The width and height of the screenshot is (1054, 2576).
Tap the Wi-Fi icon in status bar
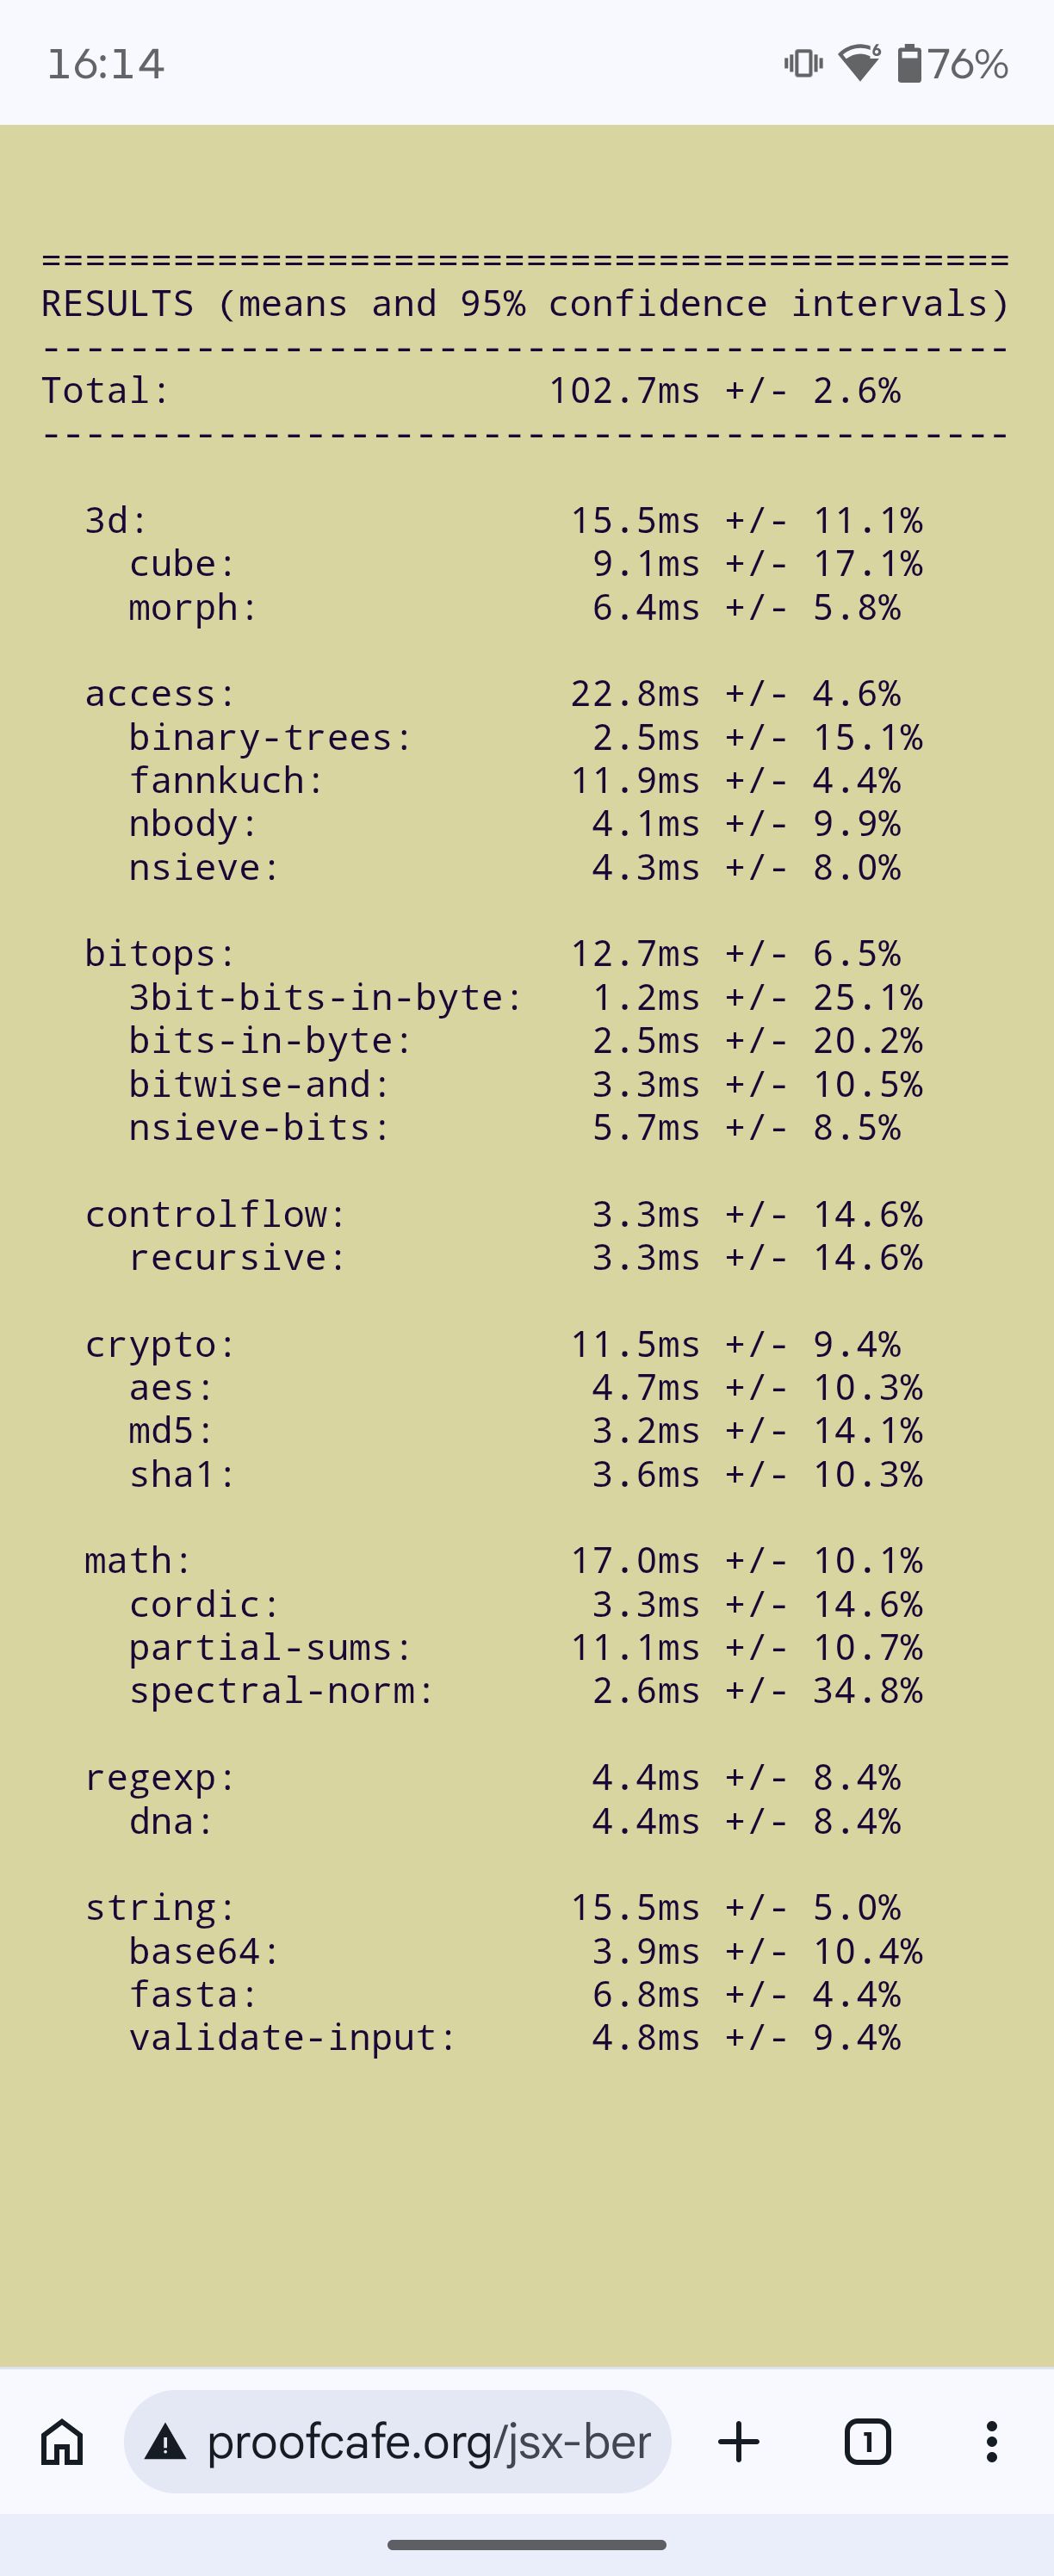pos(859,63)
